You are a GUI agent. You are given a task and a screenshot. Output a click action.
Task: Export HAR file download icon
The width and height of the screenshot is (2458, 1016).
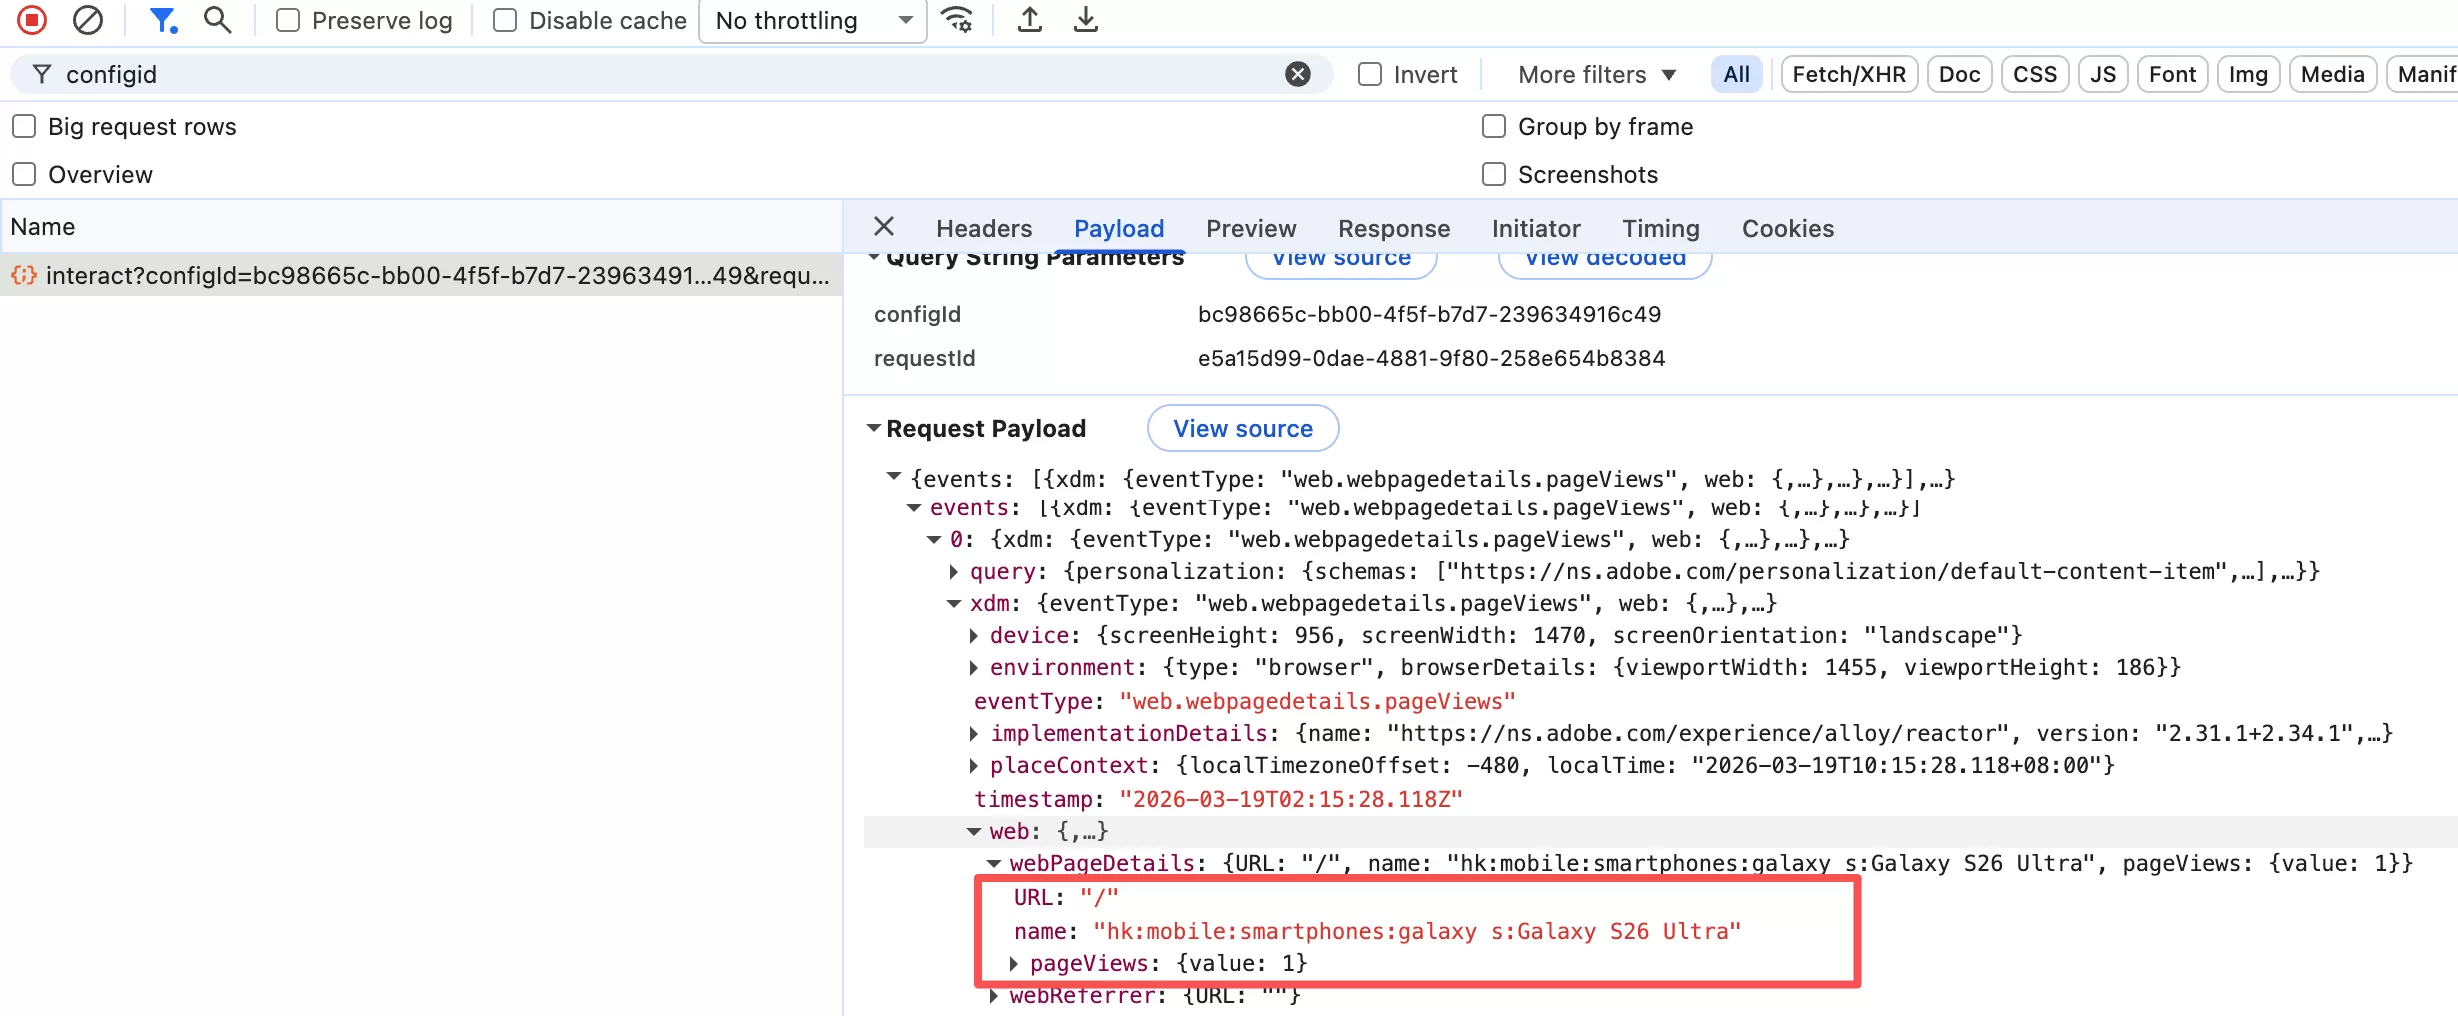pos(1085,20)
